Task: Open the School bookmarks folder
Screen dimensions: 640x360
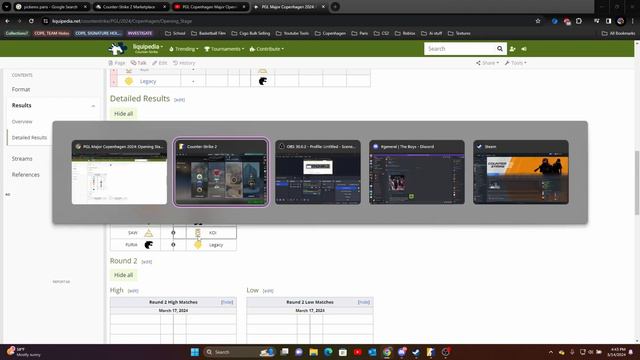Action: pos(176,33)
